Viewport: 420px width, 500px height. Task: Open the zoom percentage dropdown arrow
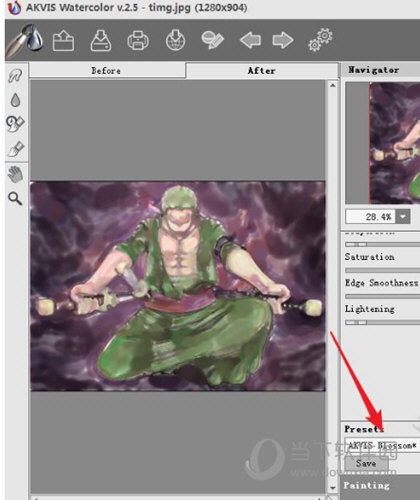click(x=403, y=217)
